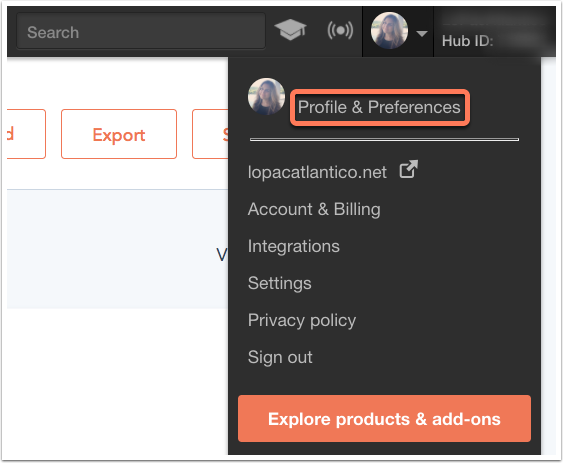Click the partially hidden button right of Export
This screenshot has width=563, height=463.
210,134
